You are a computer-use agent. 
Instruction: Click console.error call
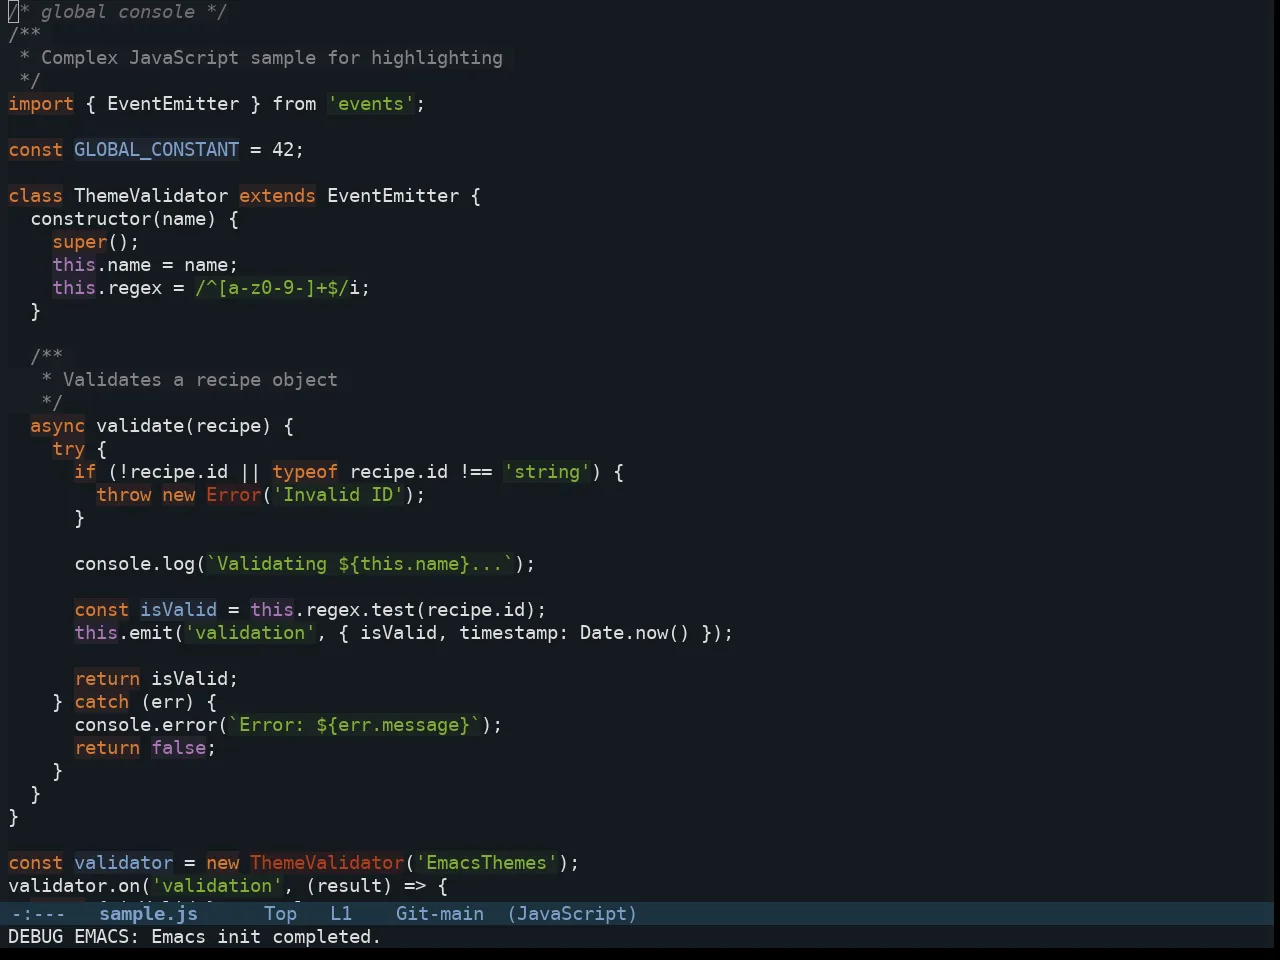(145, 725)
